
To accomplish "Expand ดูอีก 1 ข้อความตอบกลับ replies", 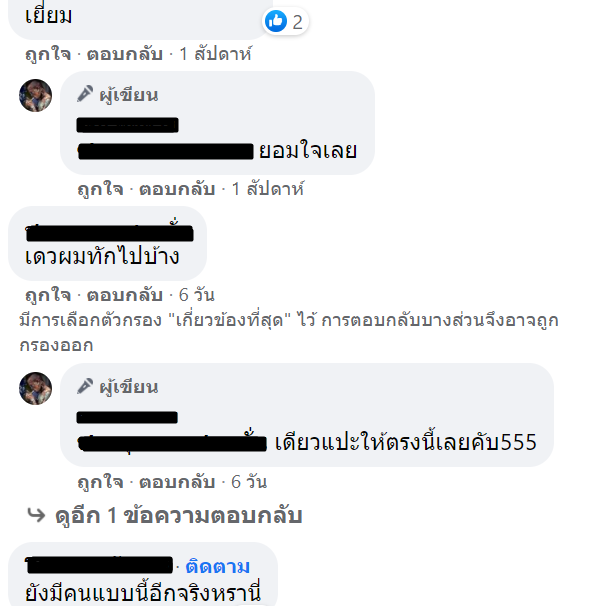I will (x=179, y=516).
